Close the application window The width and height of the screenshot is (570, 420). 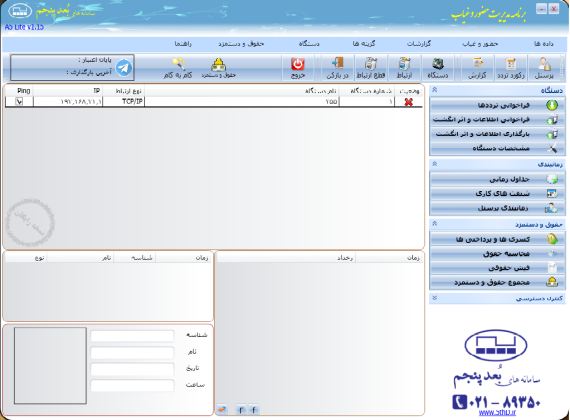click(554, 9)
